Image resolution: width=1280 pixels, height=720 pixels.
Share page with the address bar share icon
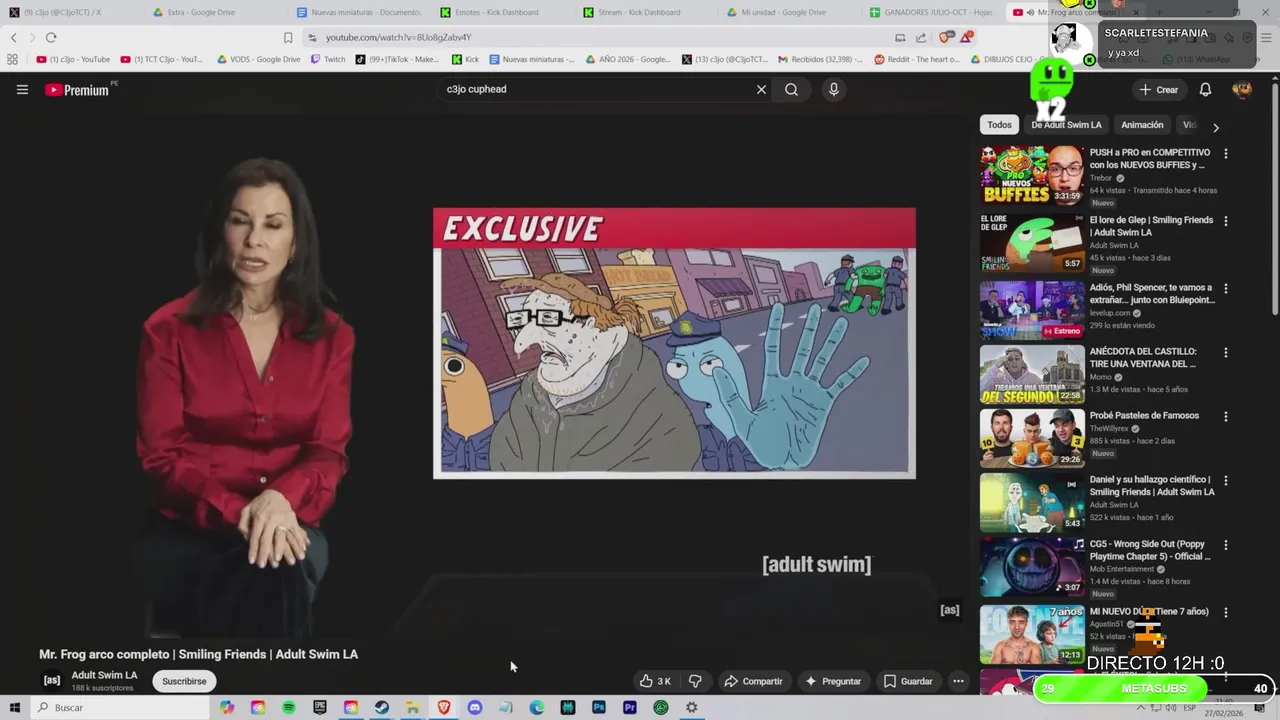(x=921, y=37)
